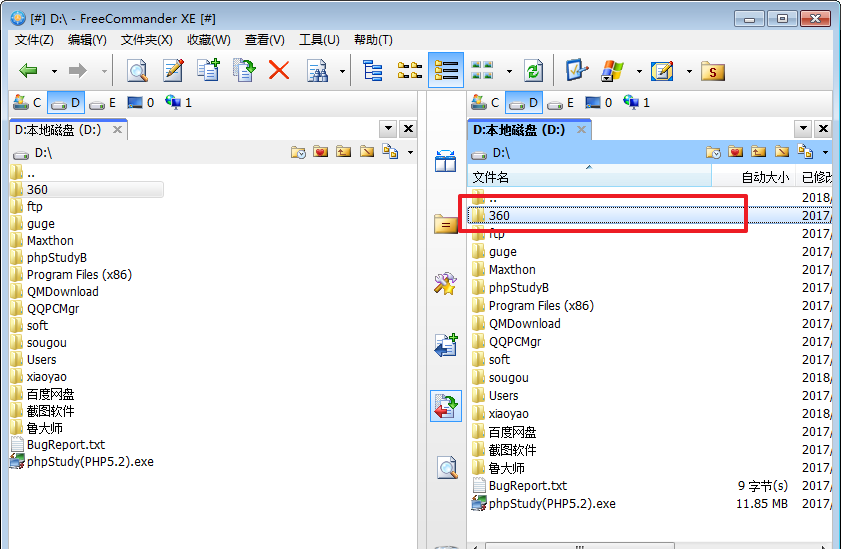Click desktop icon 0 in the right drive bar

click(x=599, y=102)
